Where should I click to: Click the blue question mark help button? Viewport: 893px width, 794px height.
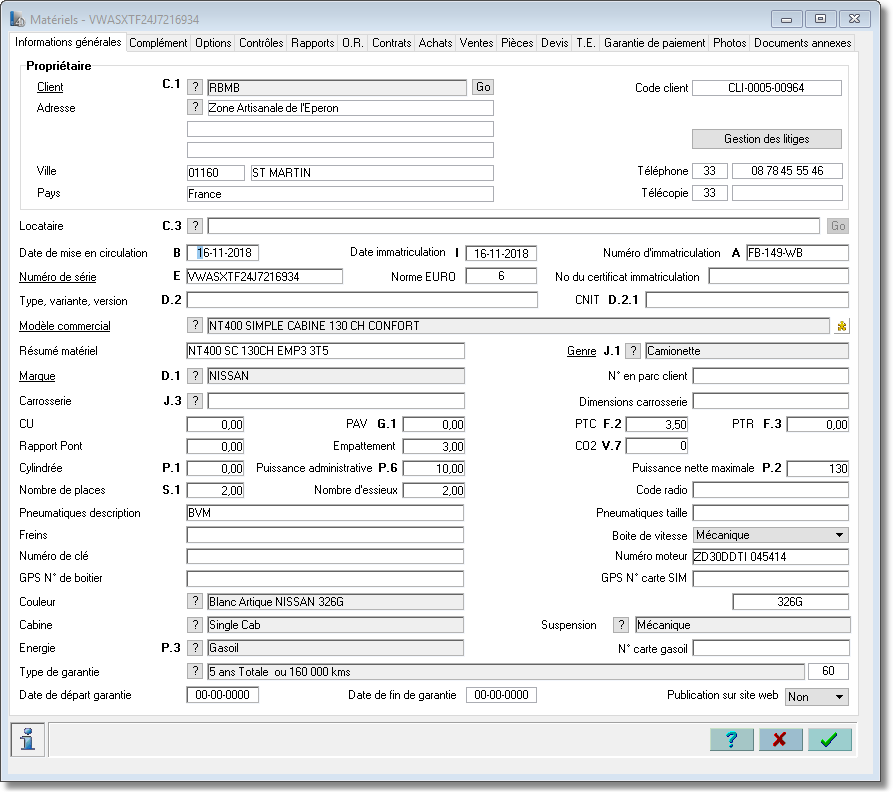[x=731, y=739]
